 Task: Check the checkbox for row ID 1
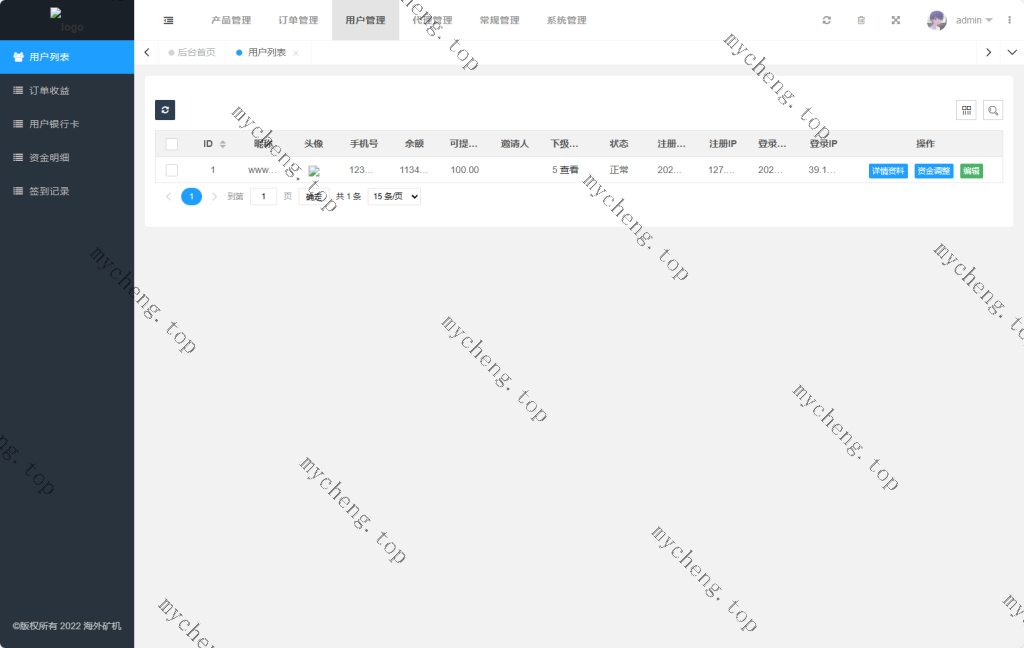pyautogui.click(x=172, y=170)
